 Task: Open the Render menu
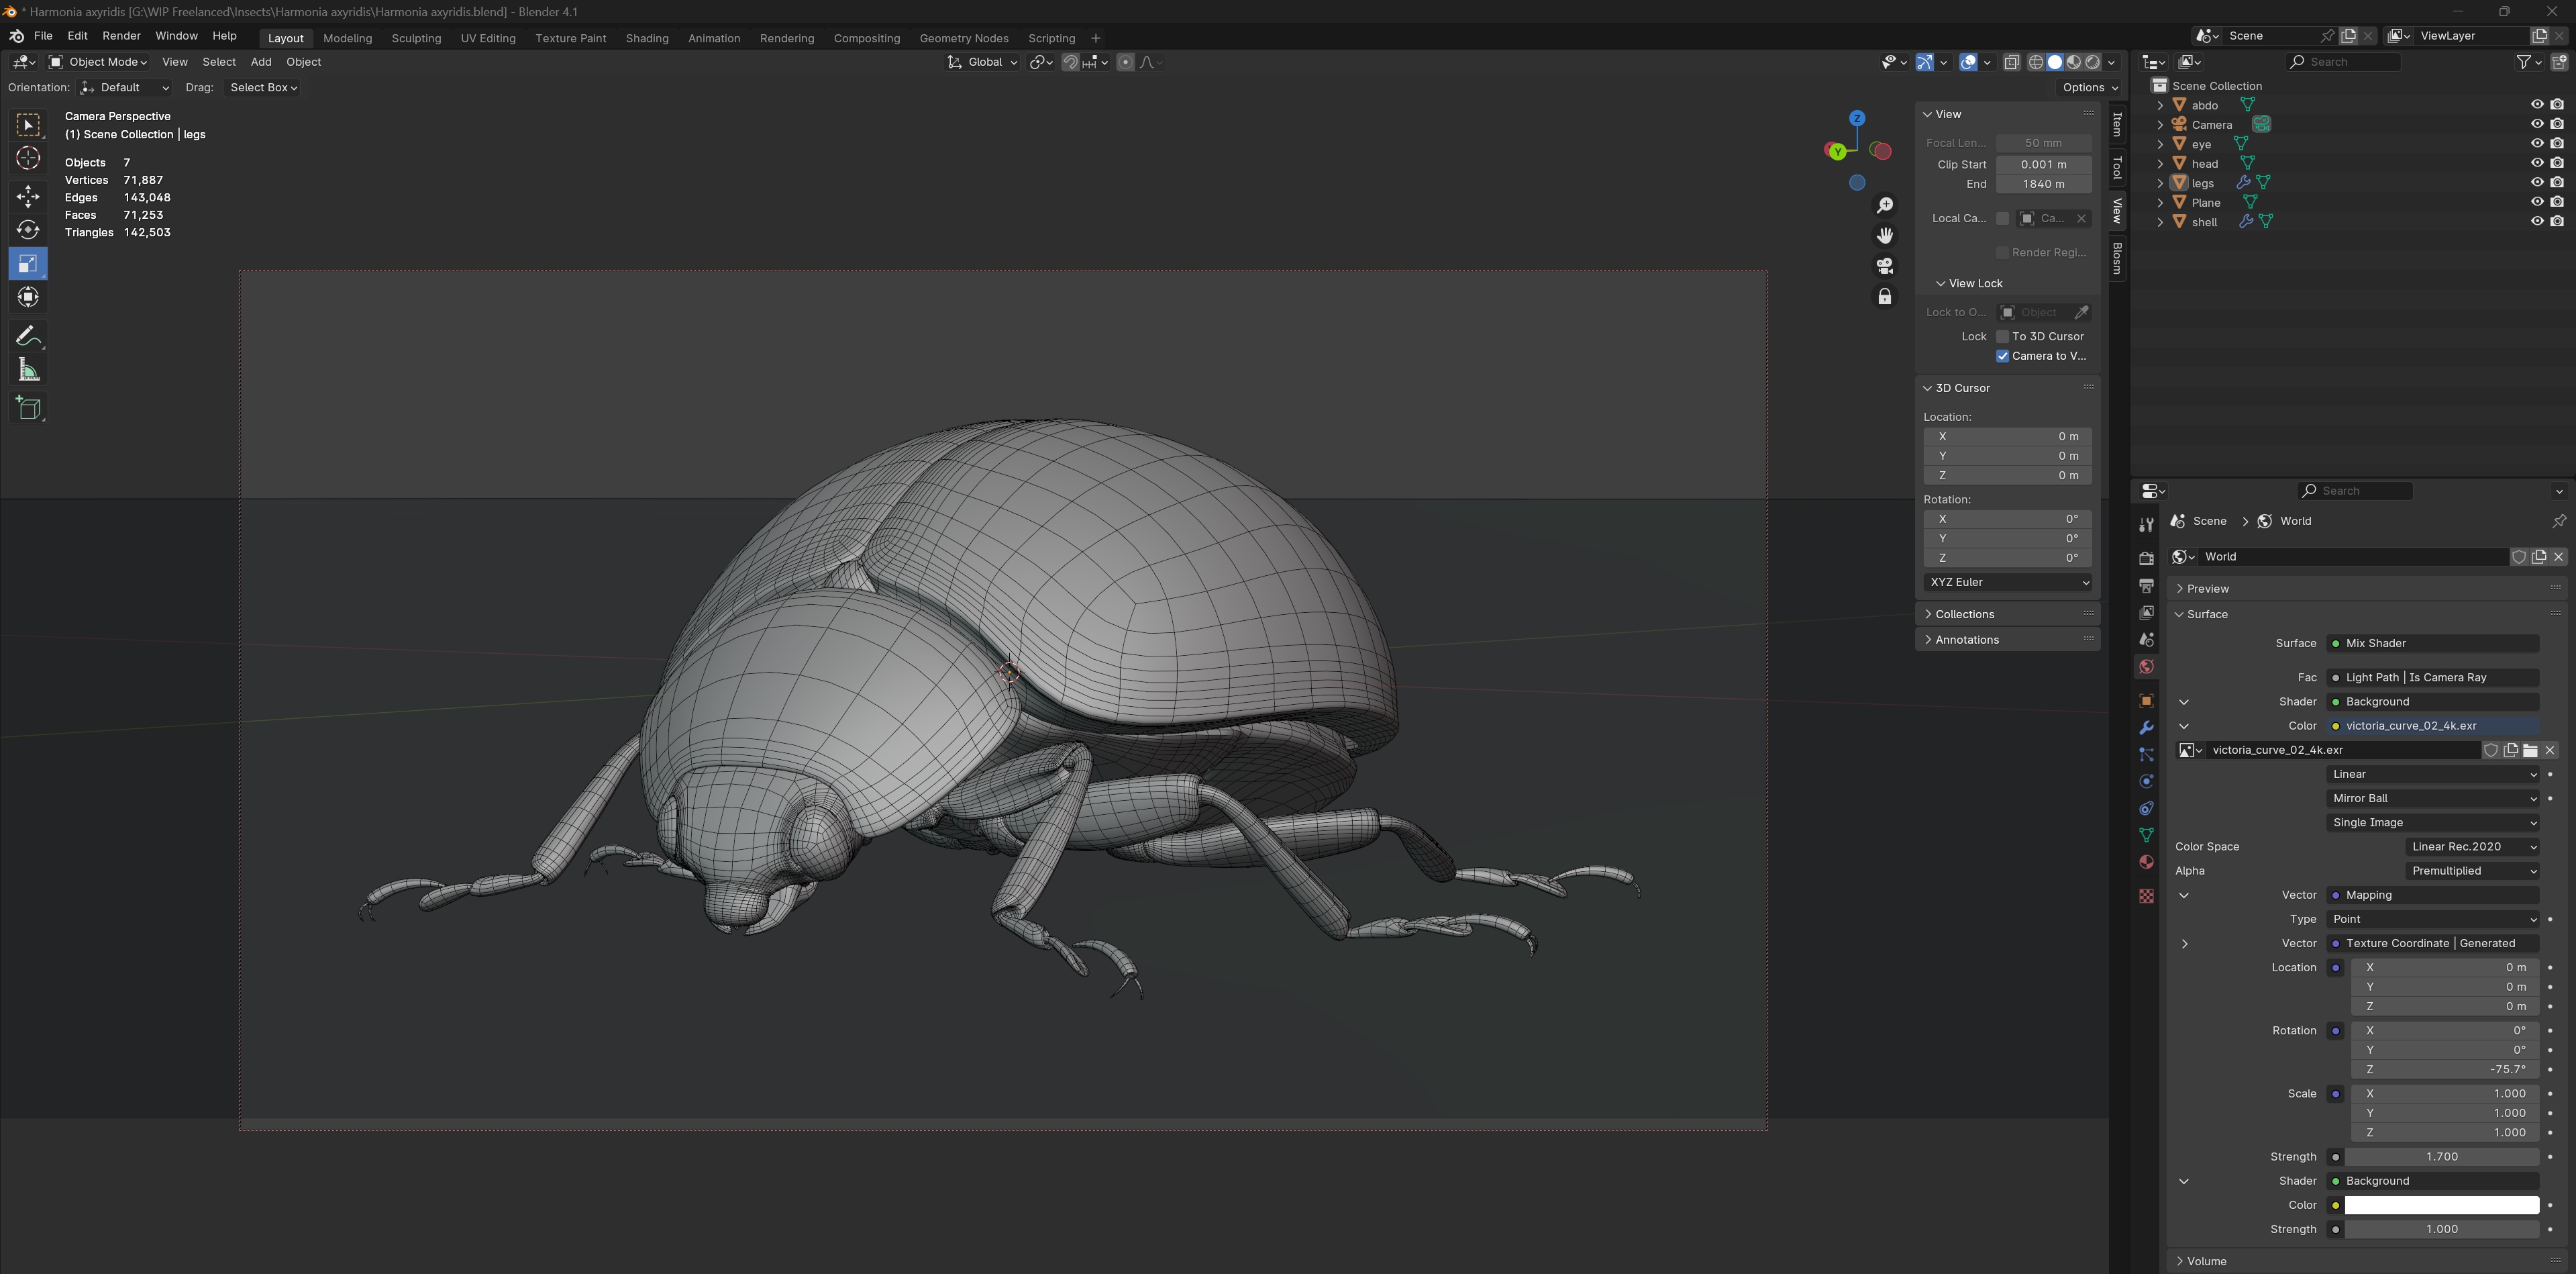point(121,36)
